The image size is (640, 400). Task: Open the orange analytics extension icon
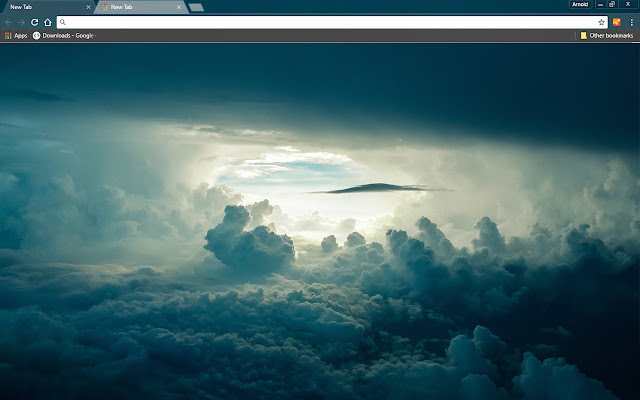point(616,22)
